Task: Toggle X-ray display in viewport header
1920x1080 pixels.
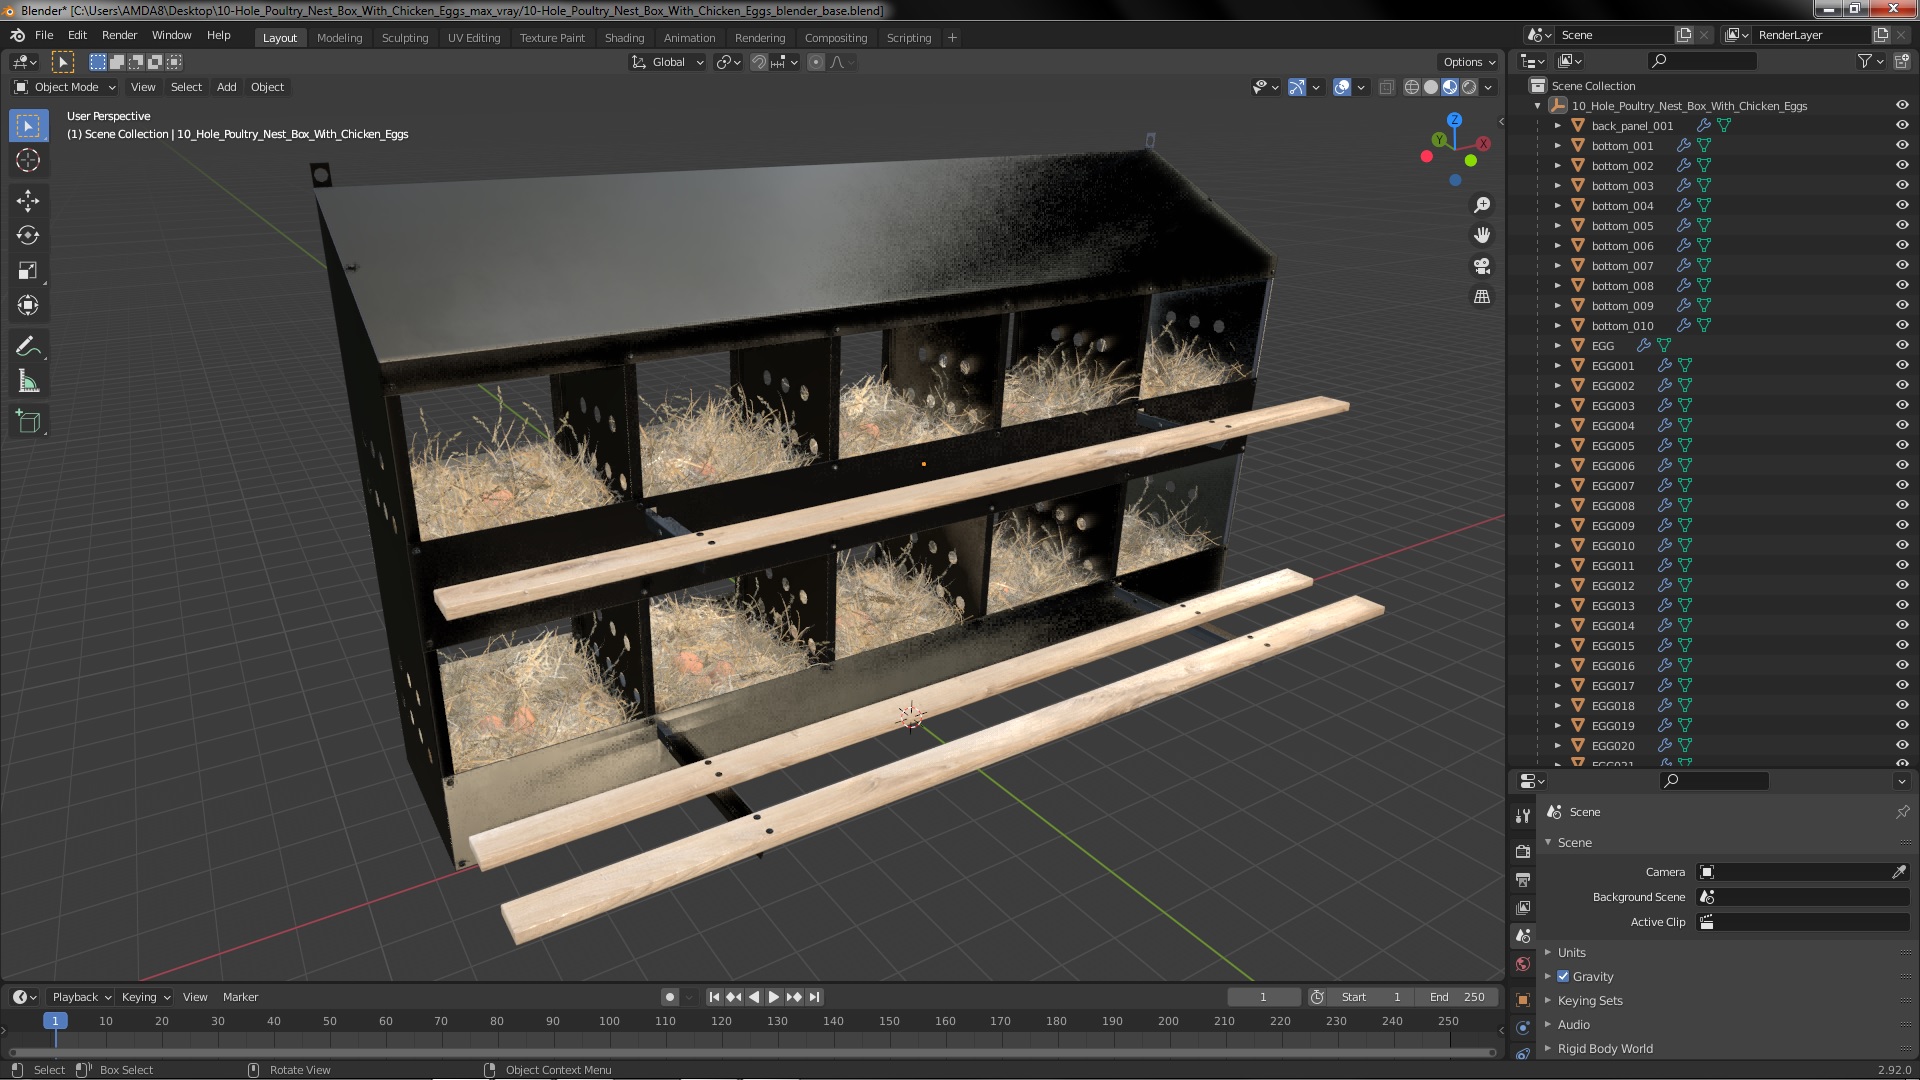Action: (1386, 88)
